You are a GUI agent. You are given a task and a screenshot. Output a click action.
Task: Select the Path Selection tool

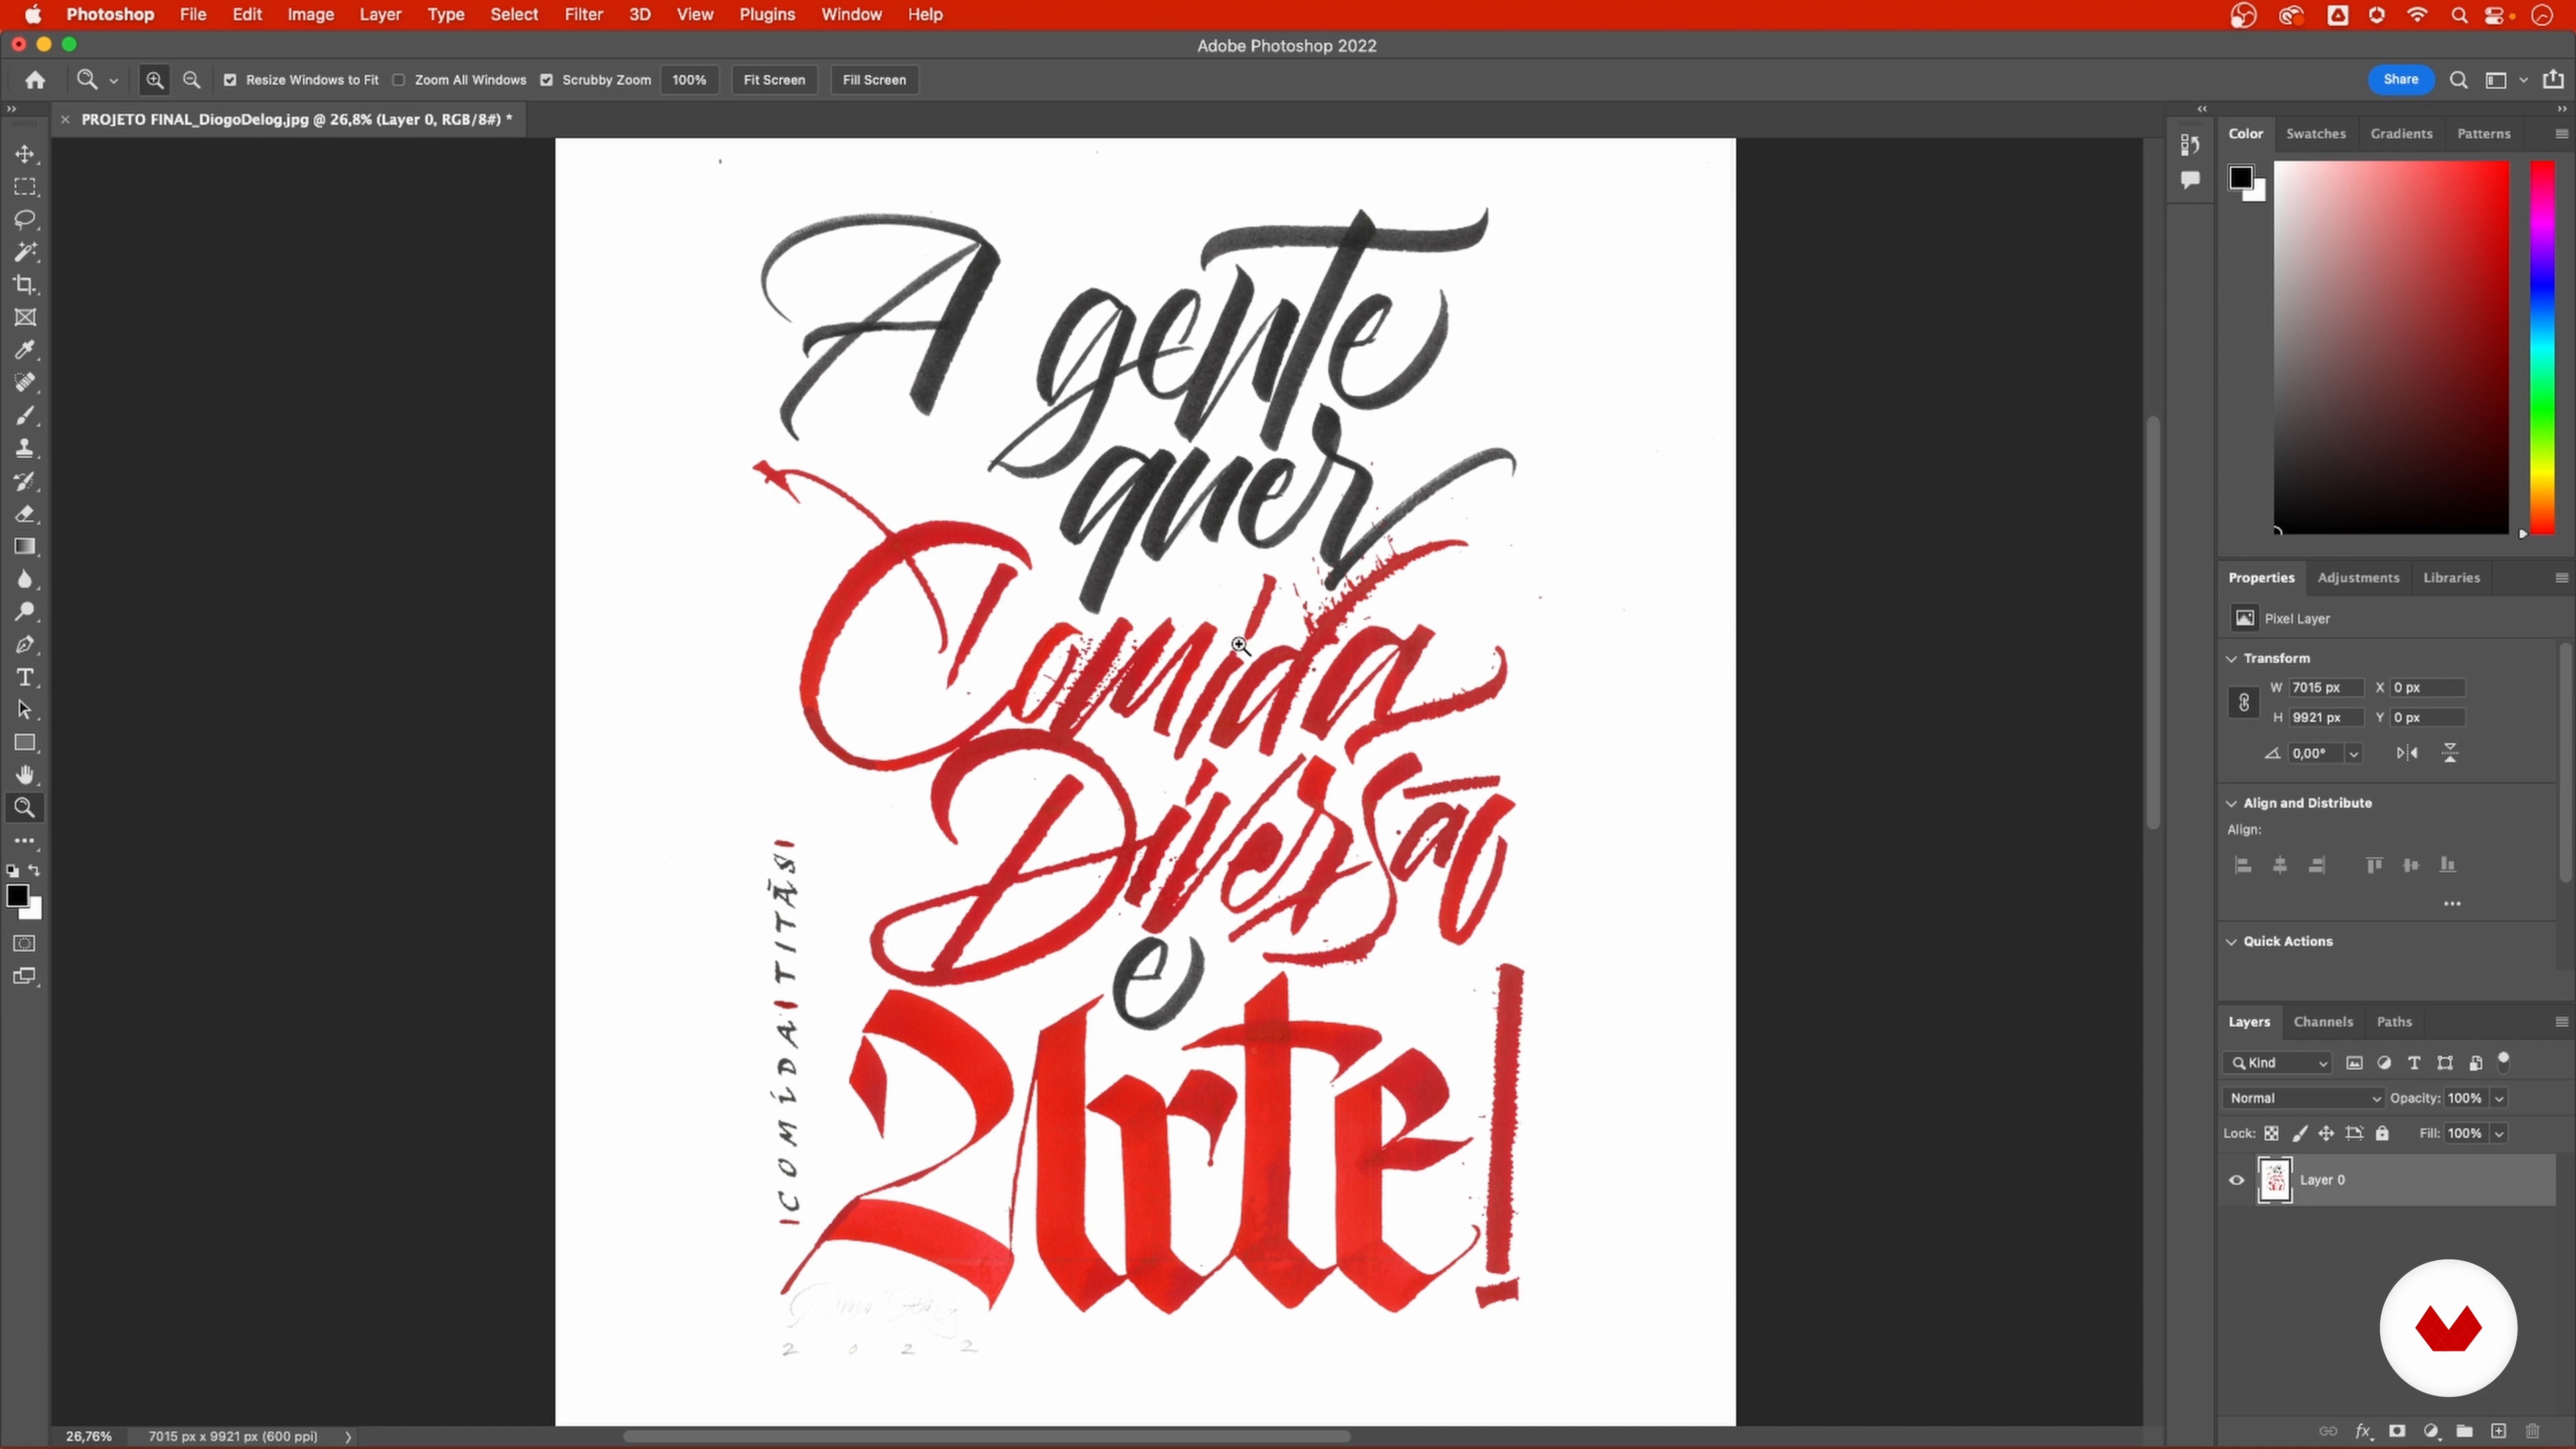pyautogui.click(x=25, y=710)
